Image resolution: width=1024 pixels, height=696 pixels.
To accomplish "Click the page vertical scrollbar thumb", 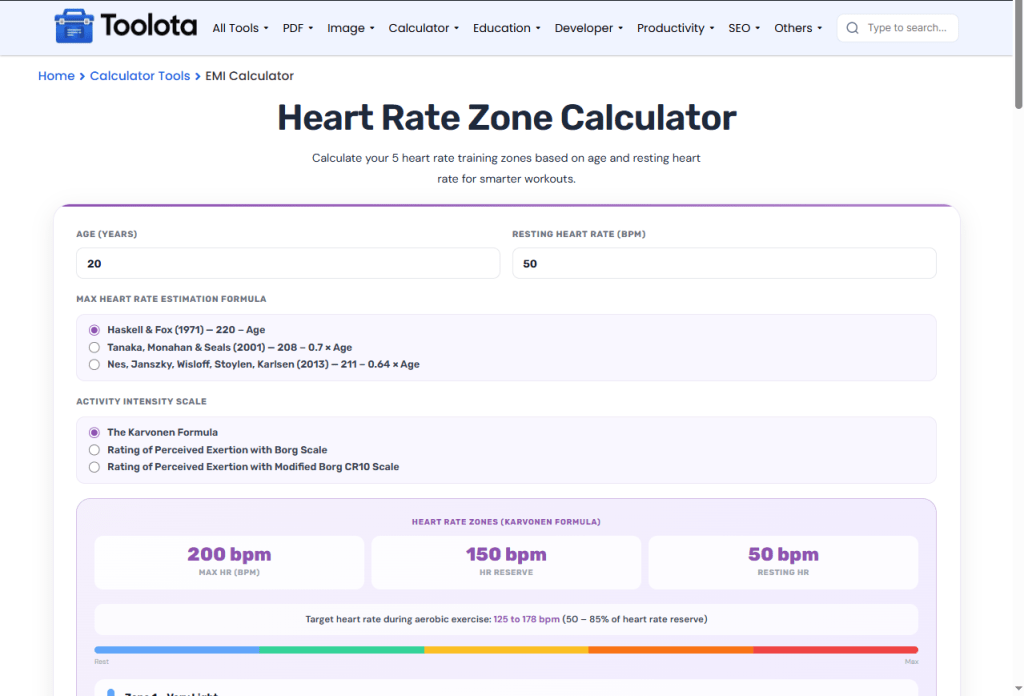I will pos(1018,55).
